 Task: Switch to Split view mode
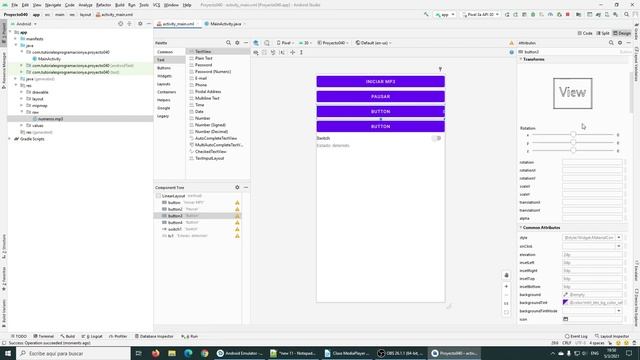coord(603,33)
